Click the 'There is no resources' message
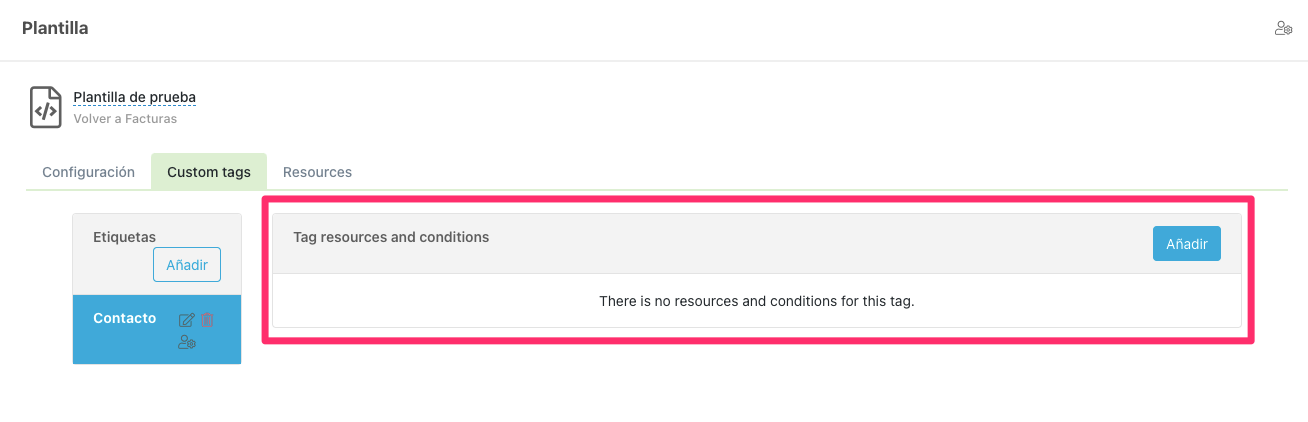 756,300
